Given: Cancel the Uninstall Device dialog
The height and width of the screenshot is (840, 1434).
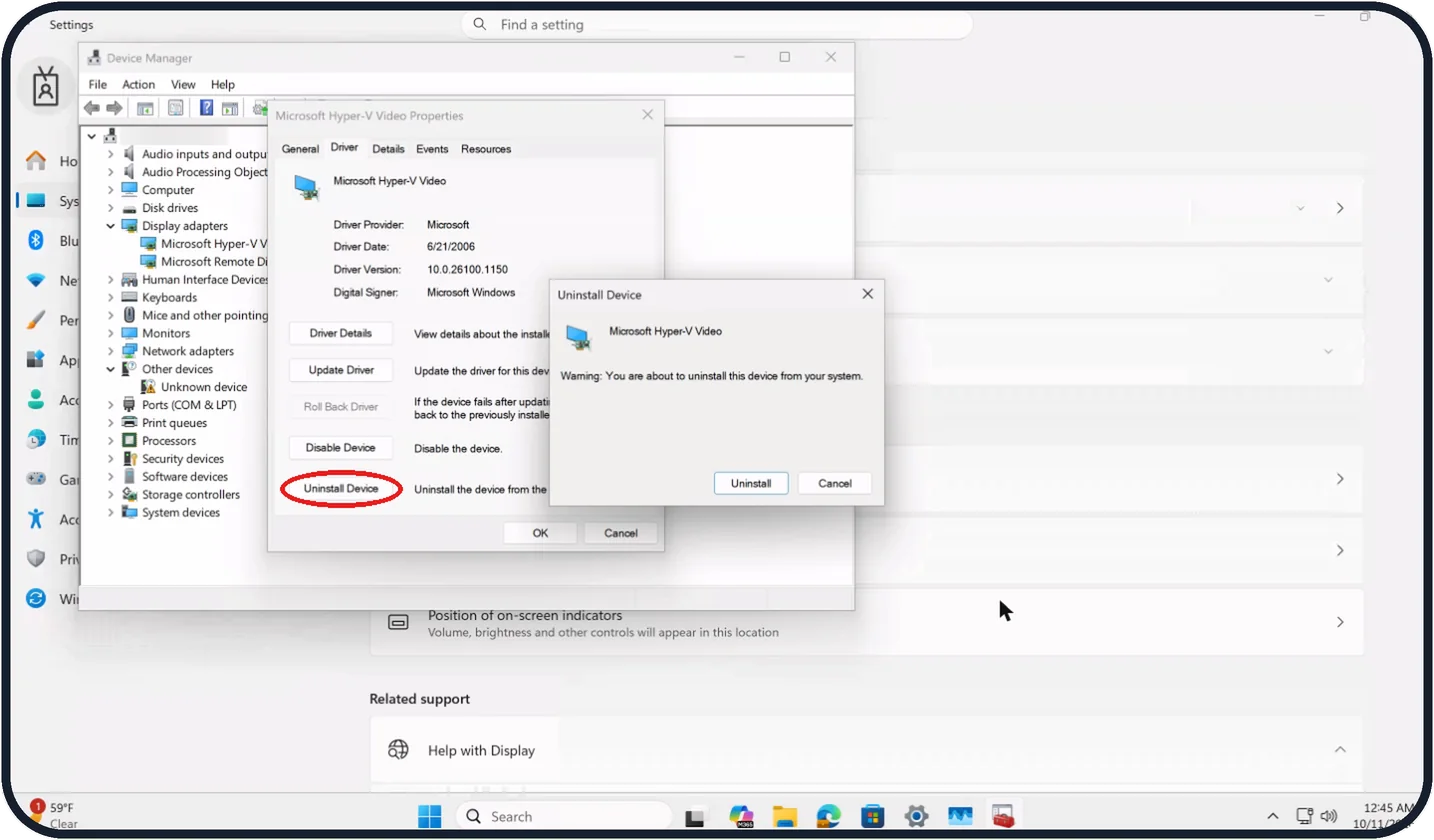Looking at the screenshot, I should 835,483.
